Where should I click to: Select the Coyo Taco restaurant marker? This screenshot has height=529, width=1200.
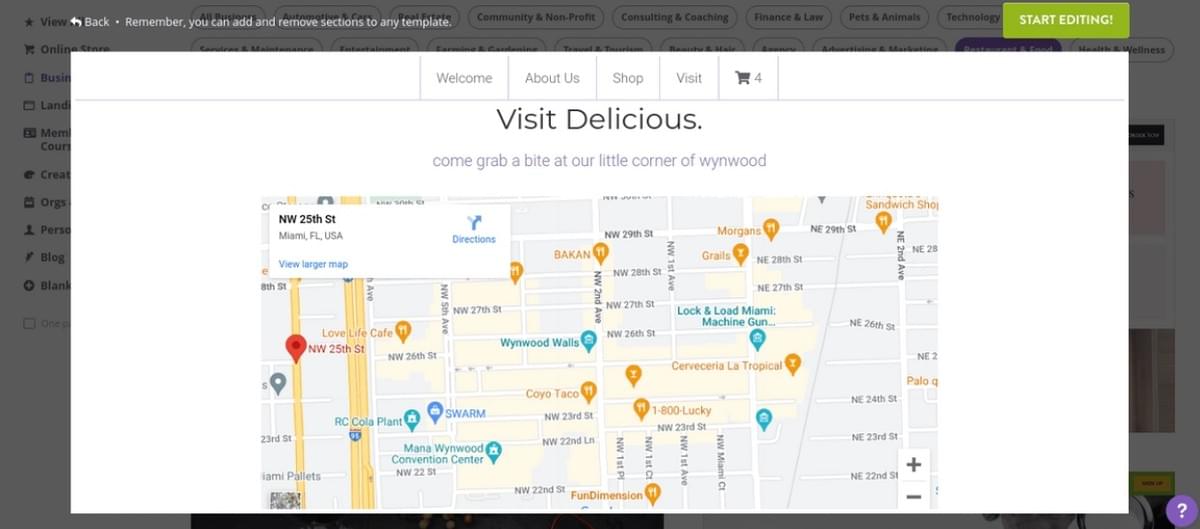point(588,392)
